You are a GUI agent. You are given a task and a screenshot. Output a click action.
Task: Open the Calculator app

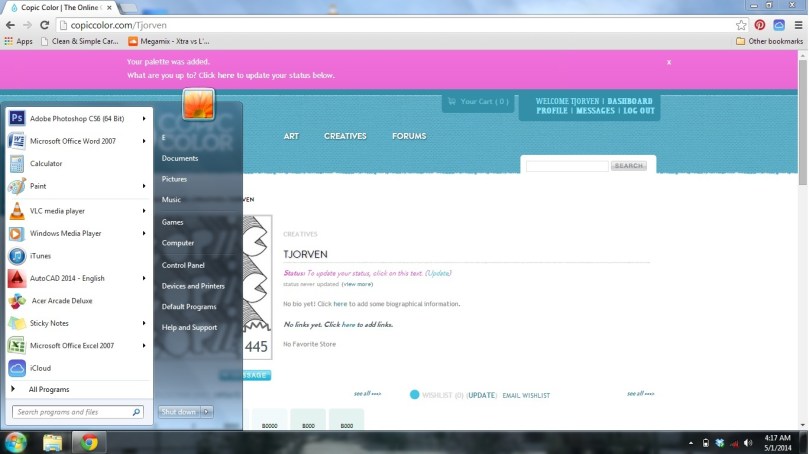click(46, 164)
